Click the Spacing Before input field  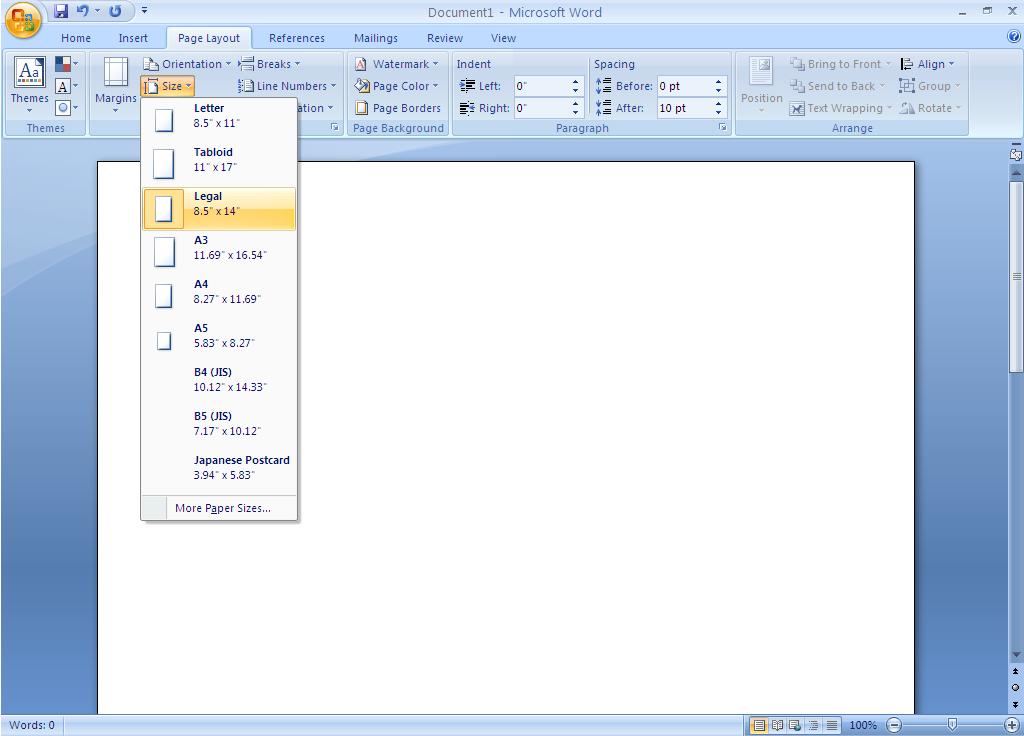(683, 86)
